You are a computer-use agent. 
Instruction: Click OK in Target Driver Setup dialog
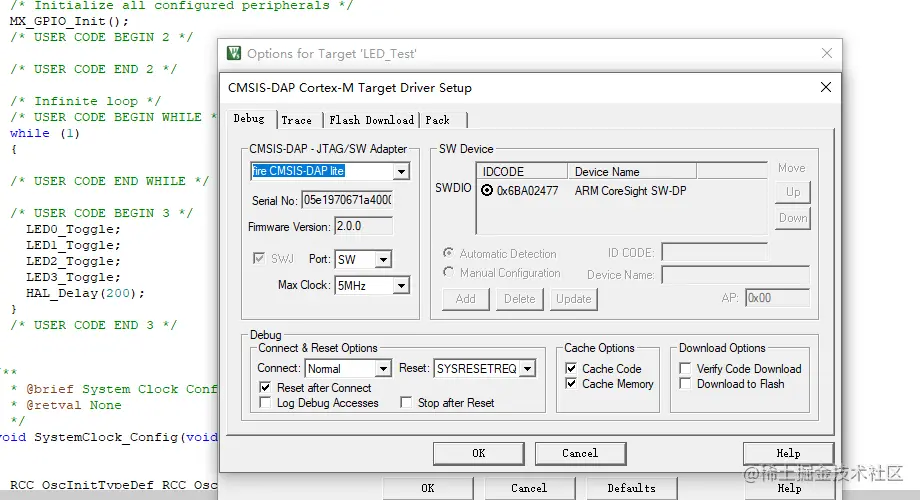[x=479, y=453]
